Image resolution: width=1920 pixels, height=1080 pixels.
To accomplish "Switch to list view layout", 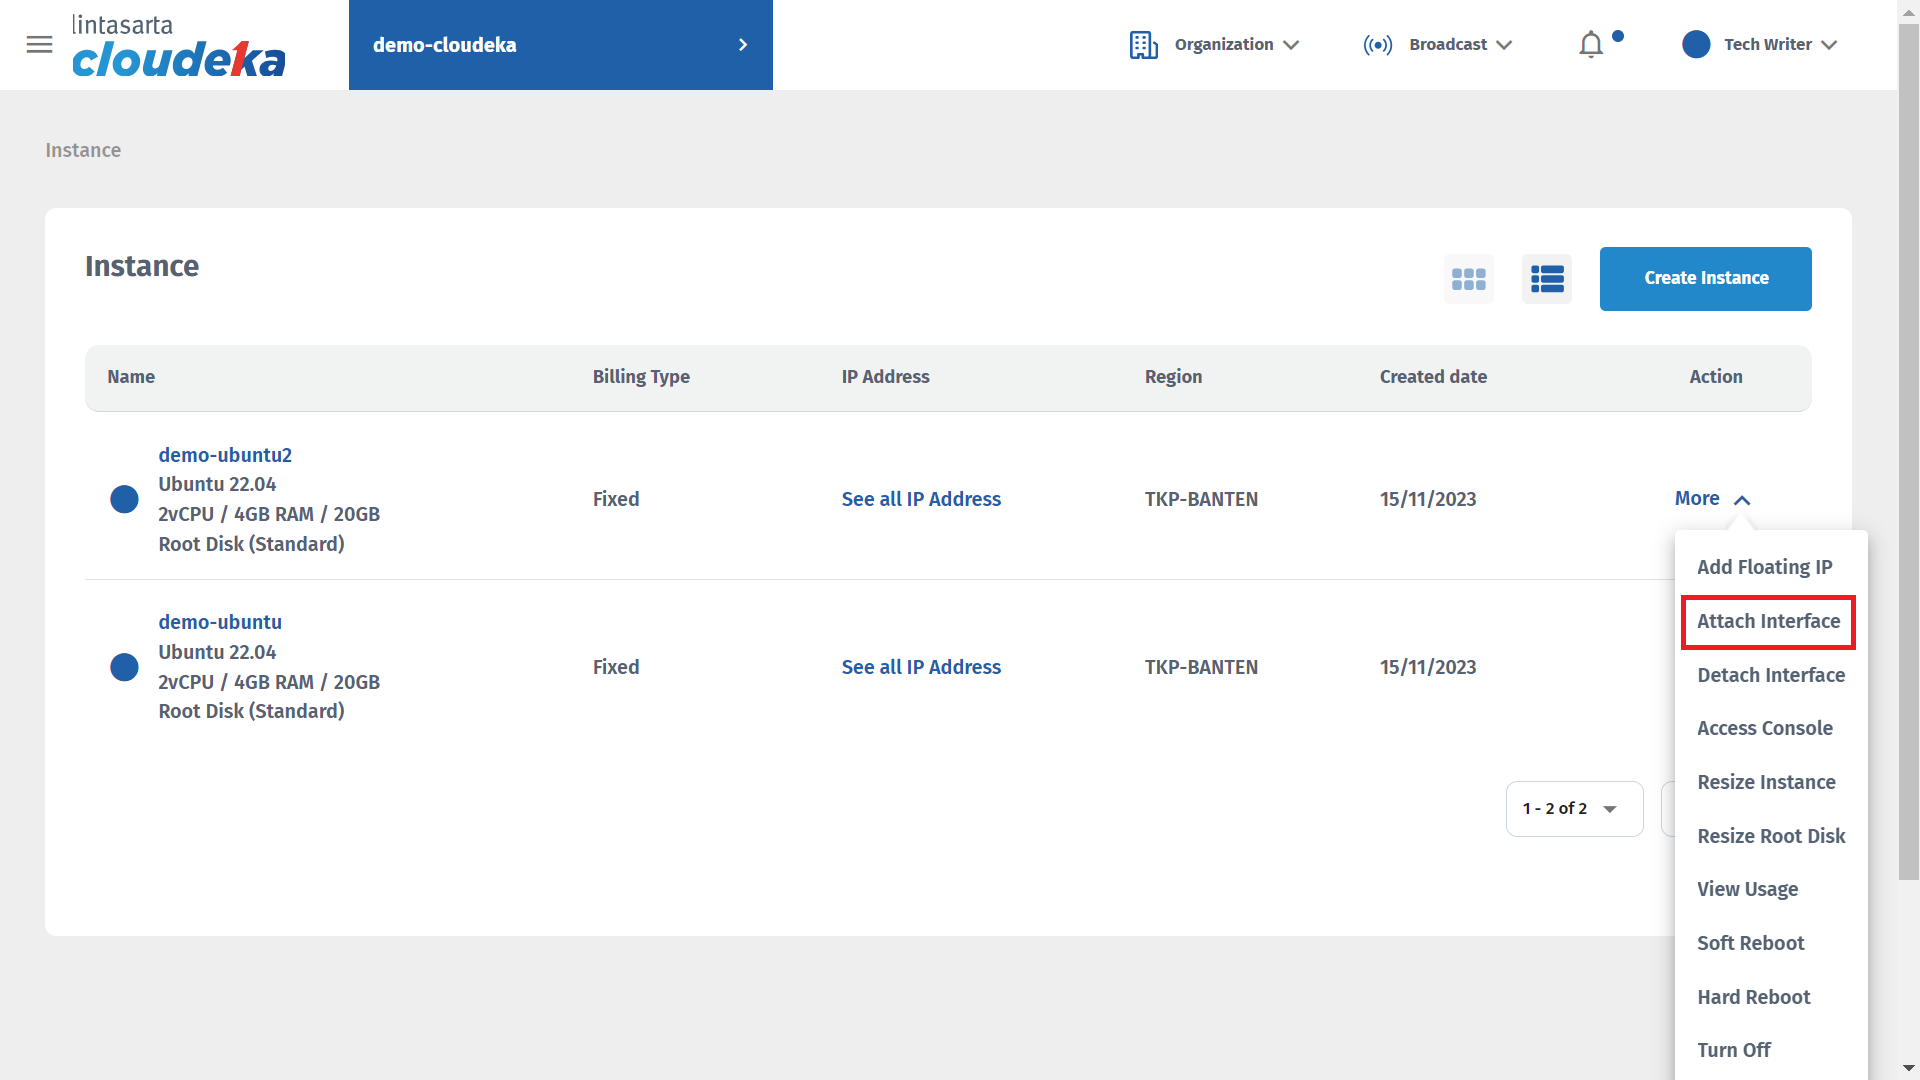I will (x=1546, y=279).
